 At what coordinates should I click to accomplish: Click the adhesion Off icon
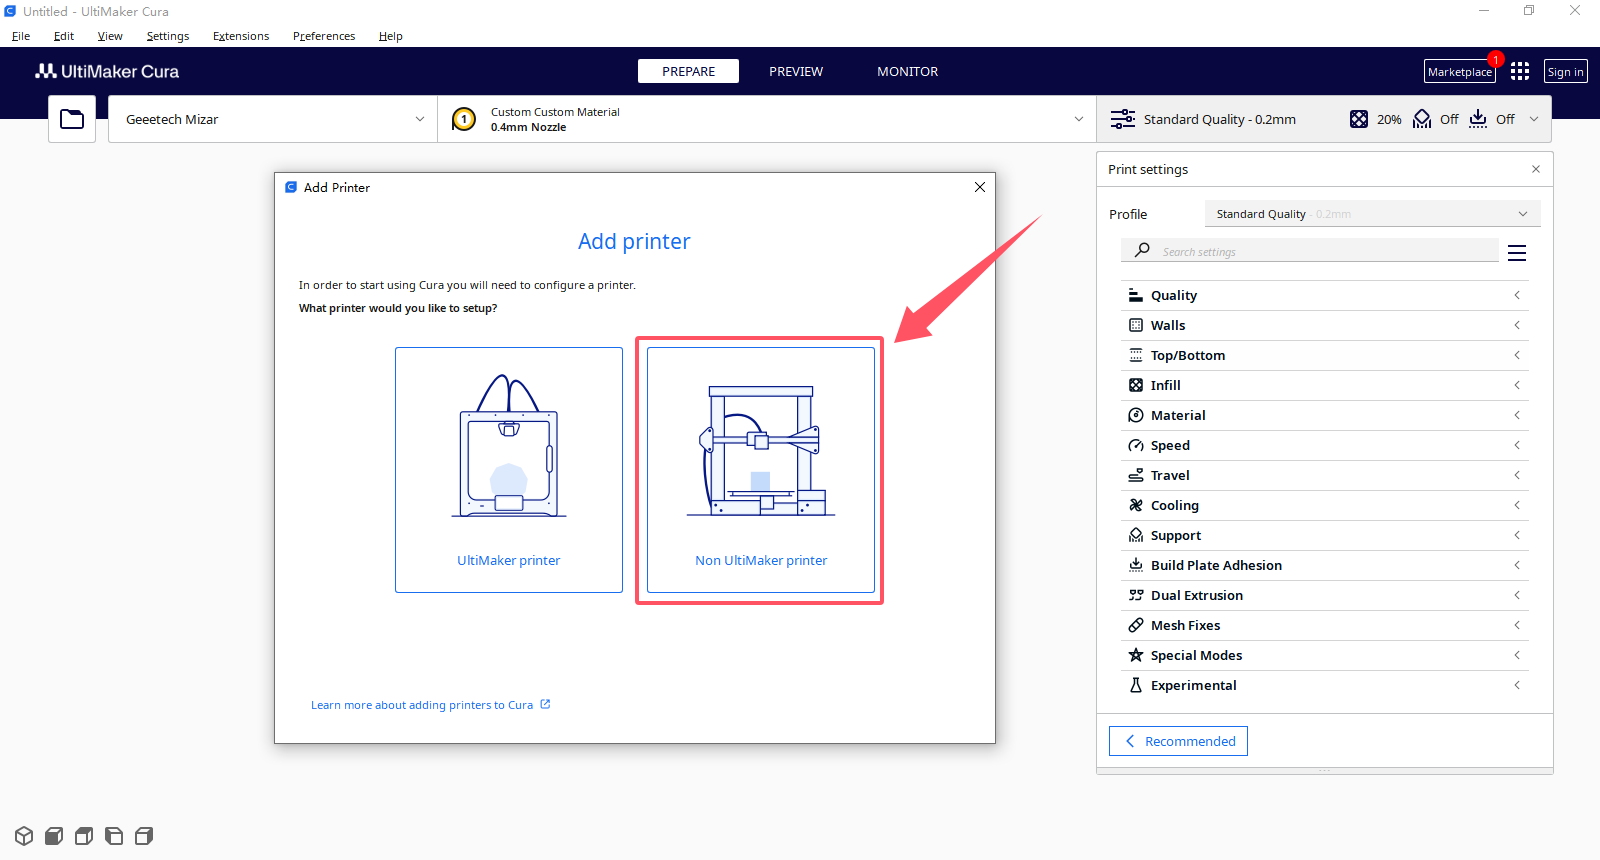pos(1478,119)
